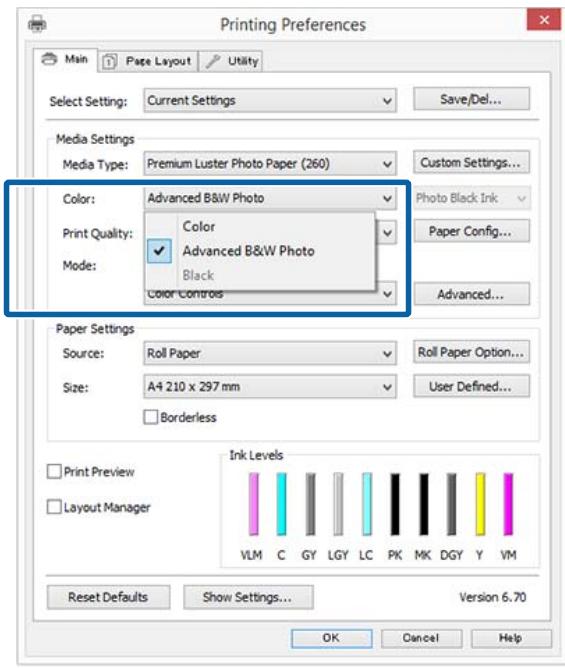Enable the Layout Manager checkbox

(54, 507)
